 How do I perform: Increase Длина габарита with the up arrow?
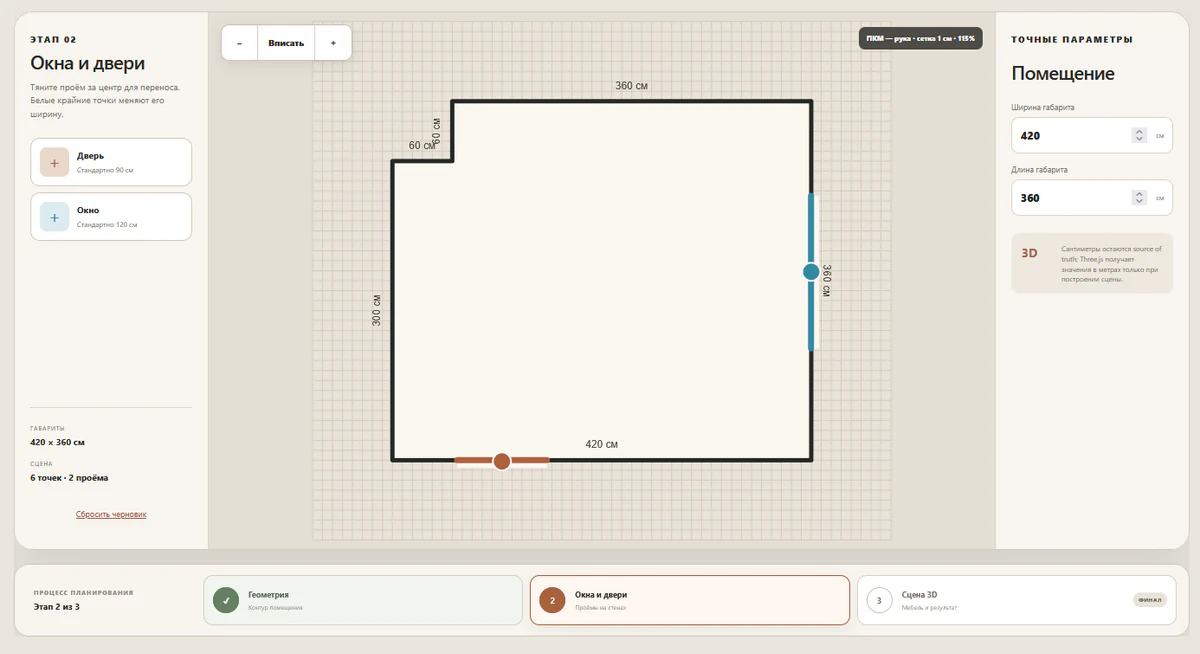coord(1139,194)
